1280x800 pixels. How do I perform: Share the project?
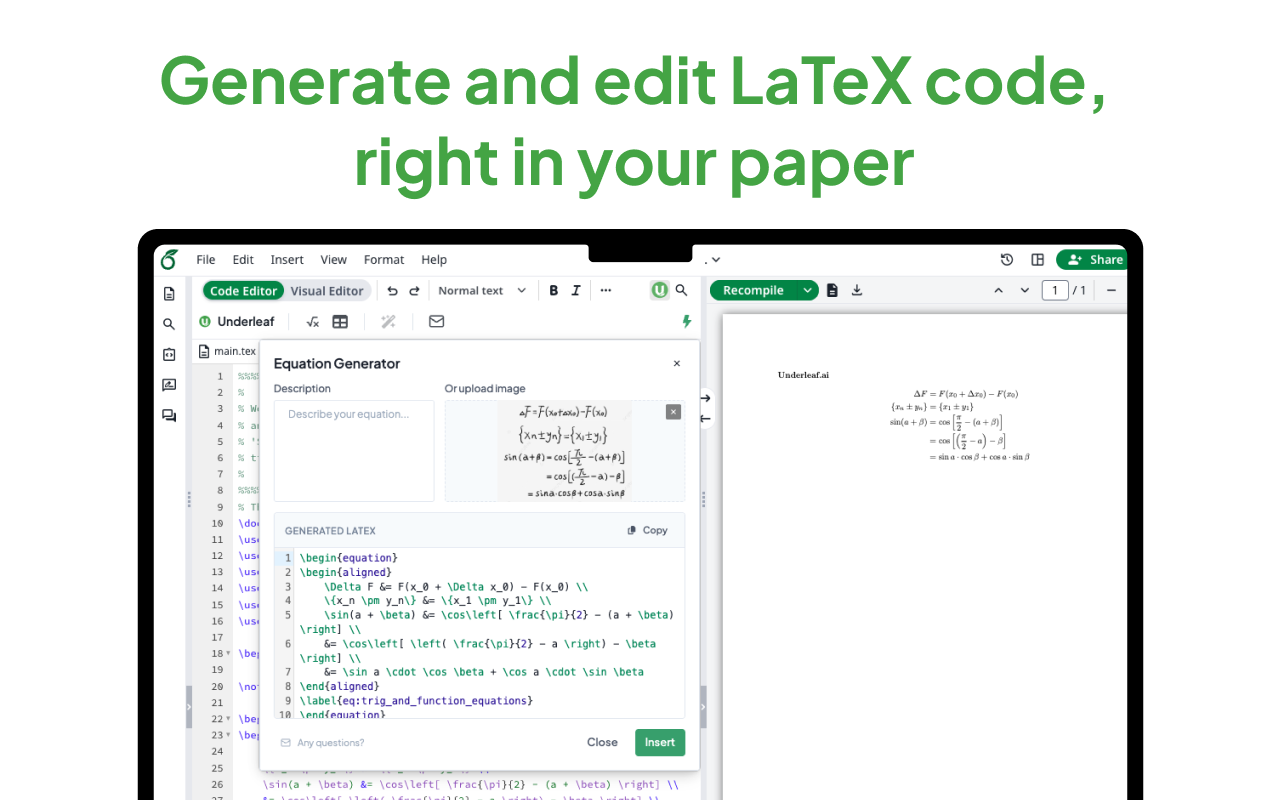coord(1092,260)
